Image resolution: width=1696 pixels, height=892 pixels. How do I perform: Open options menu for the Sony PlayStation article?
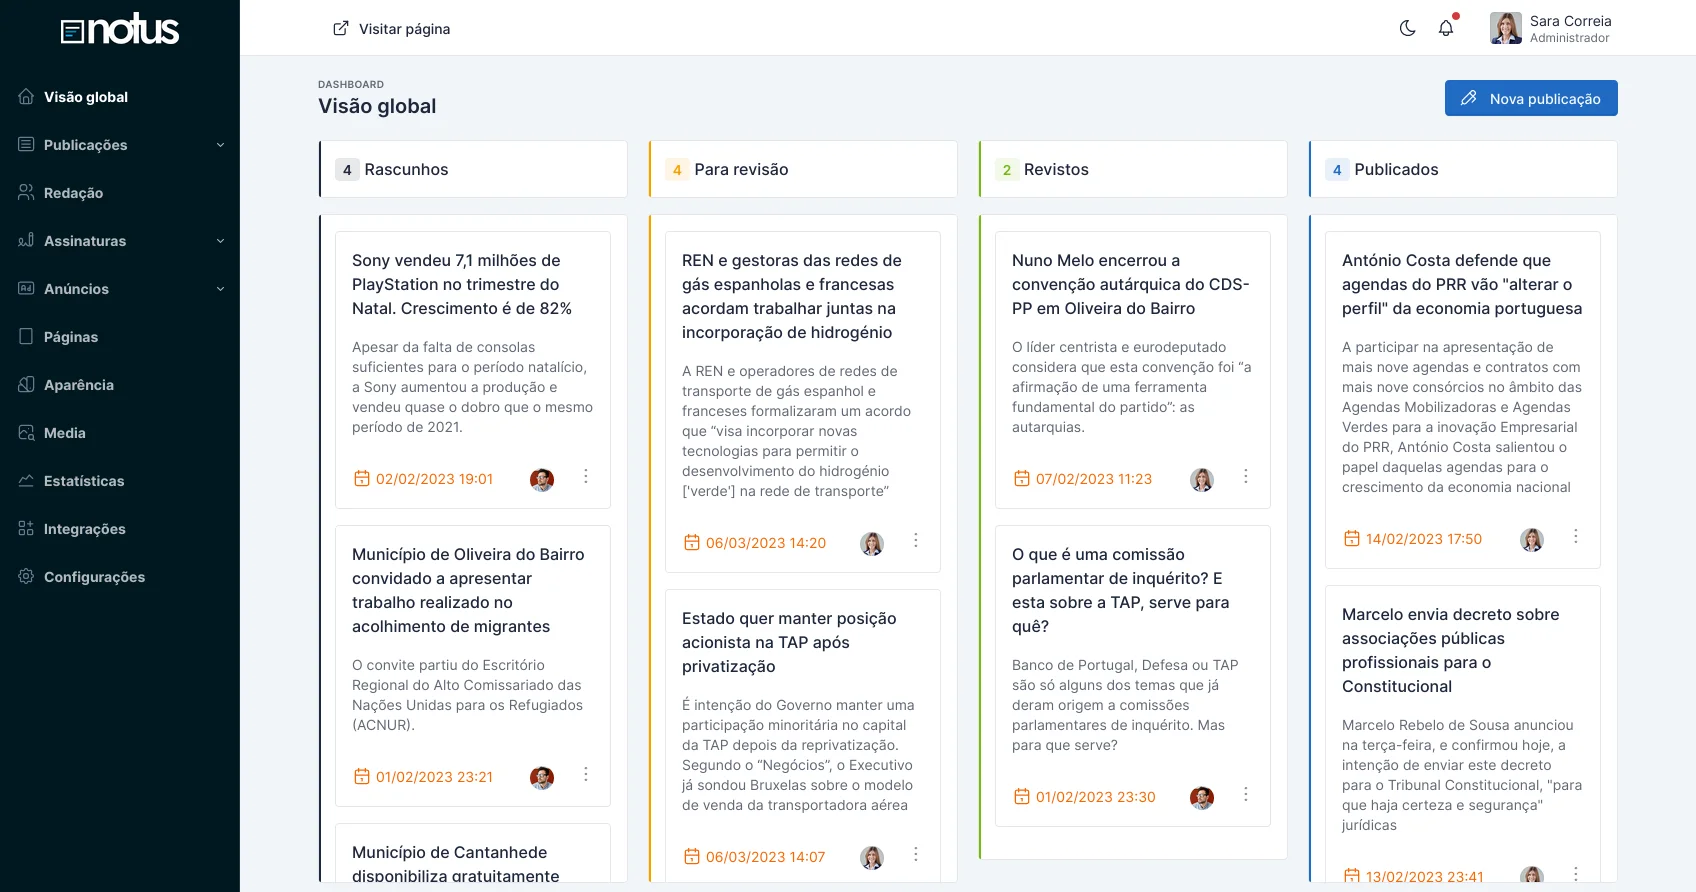[586, 477]
